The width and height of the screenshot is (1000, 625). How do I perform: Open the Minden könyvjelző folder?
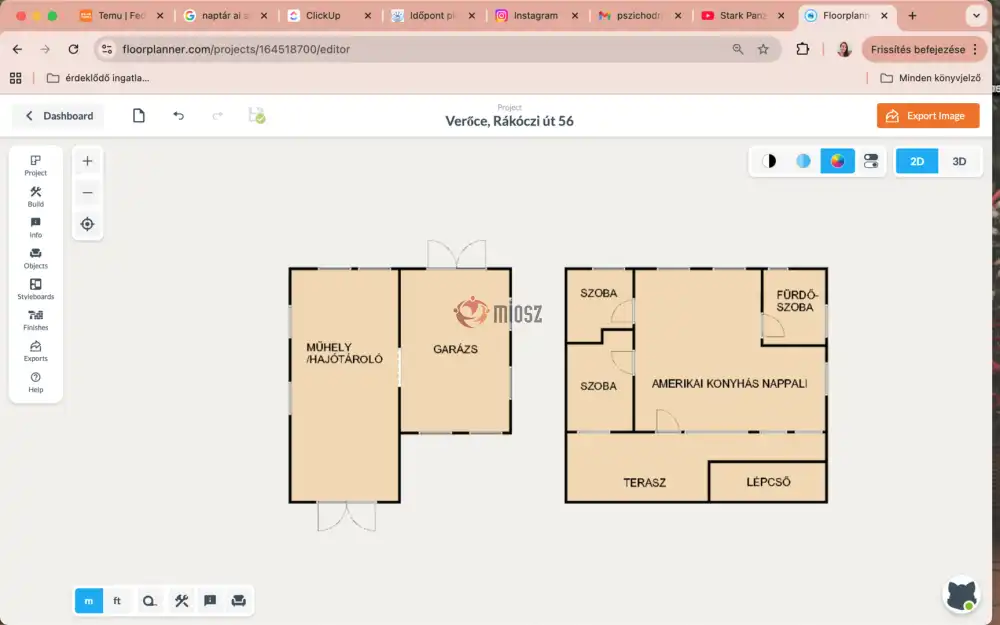click(930, 78)
